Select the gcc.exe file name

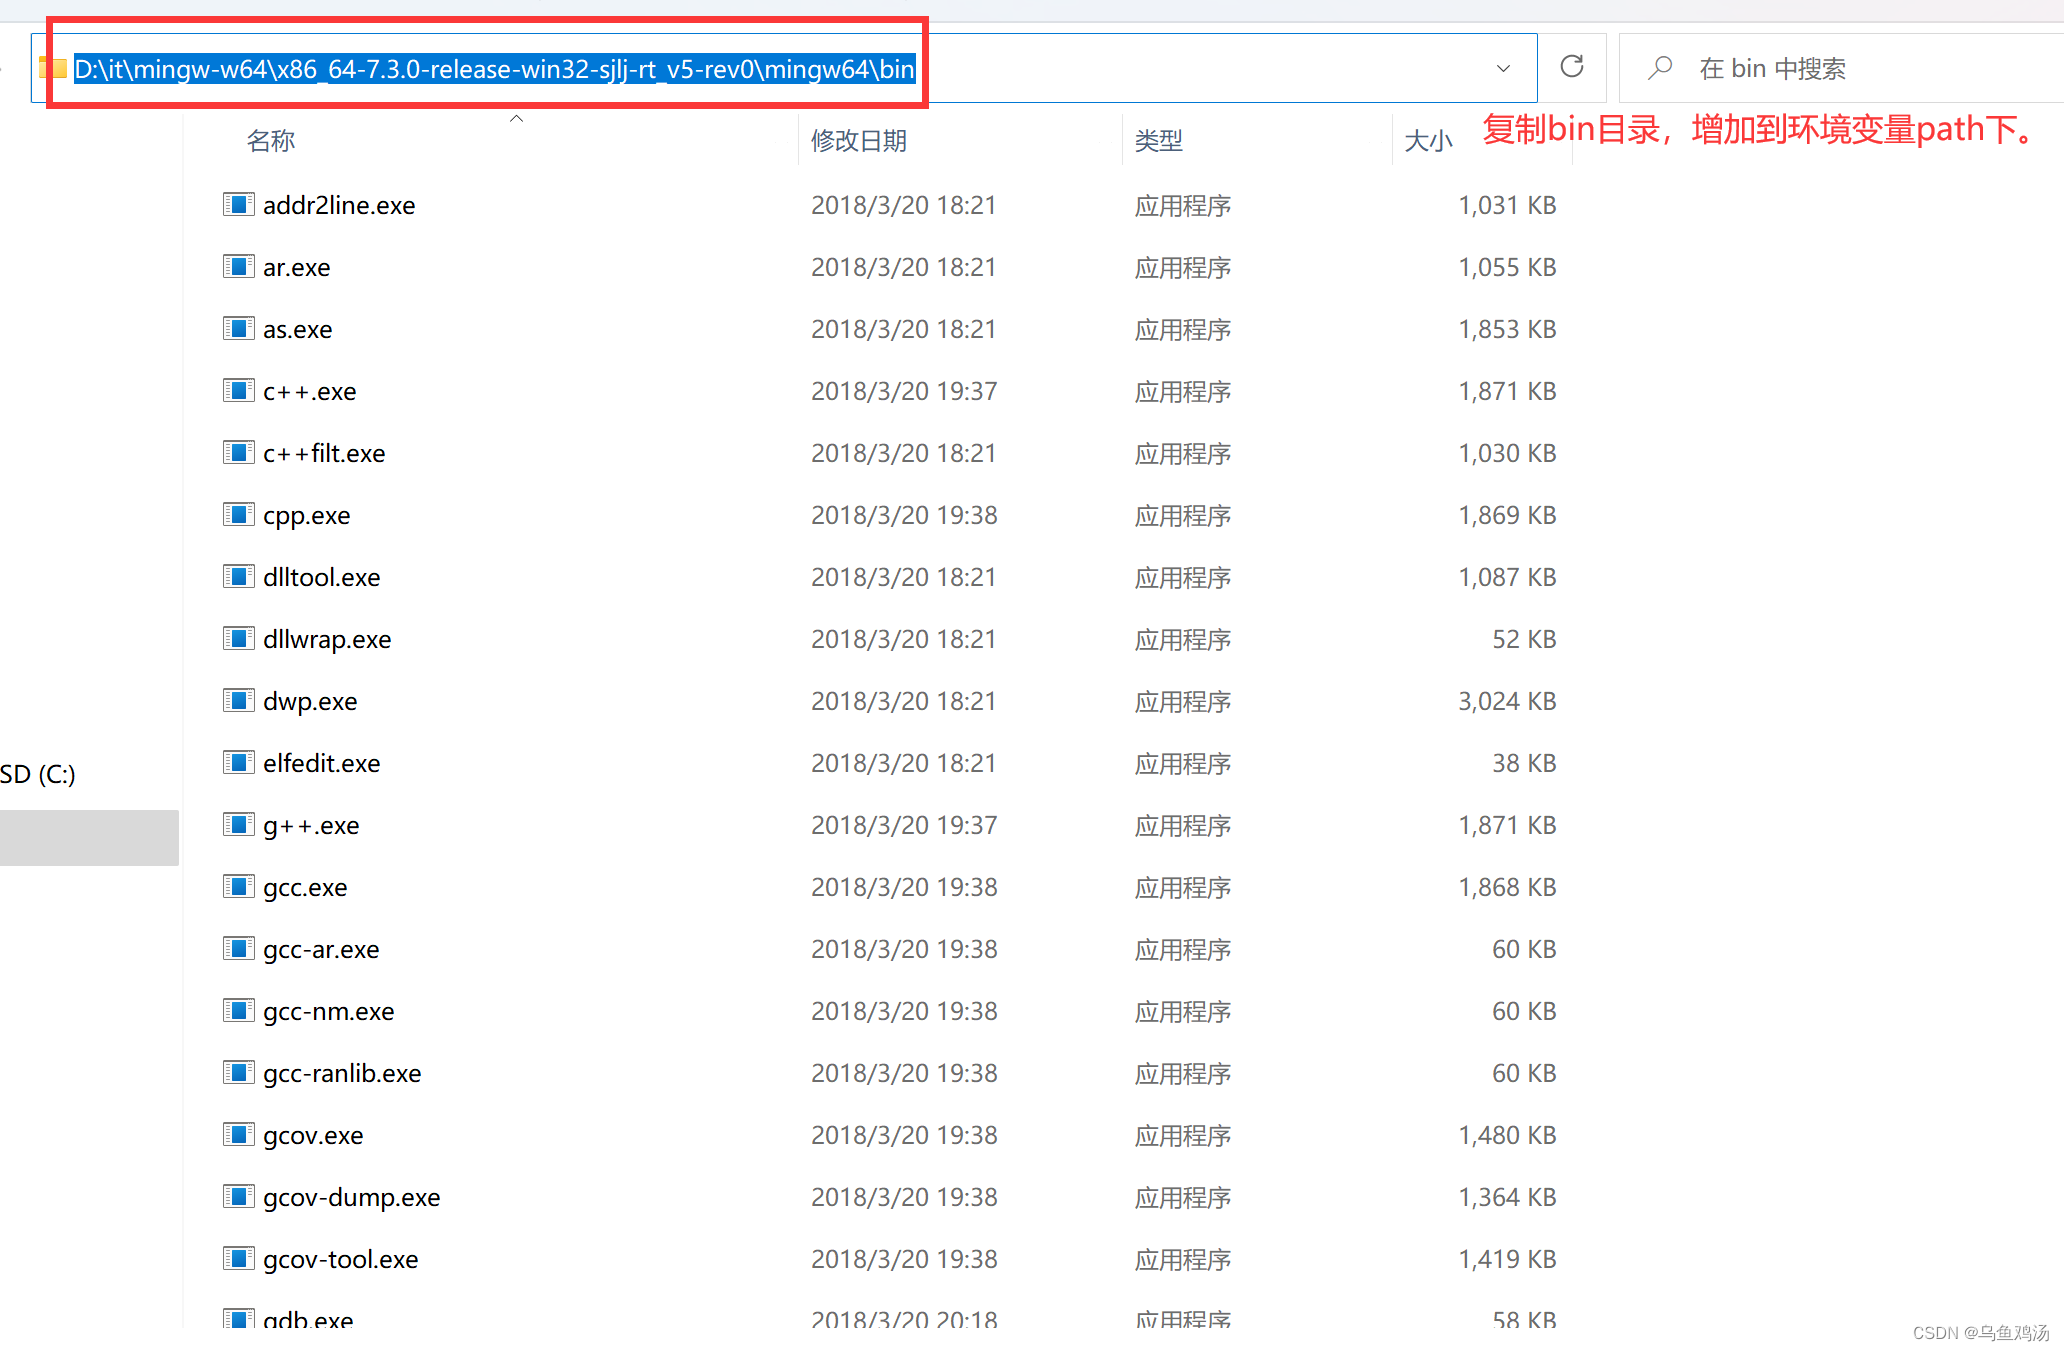[305, 887]
